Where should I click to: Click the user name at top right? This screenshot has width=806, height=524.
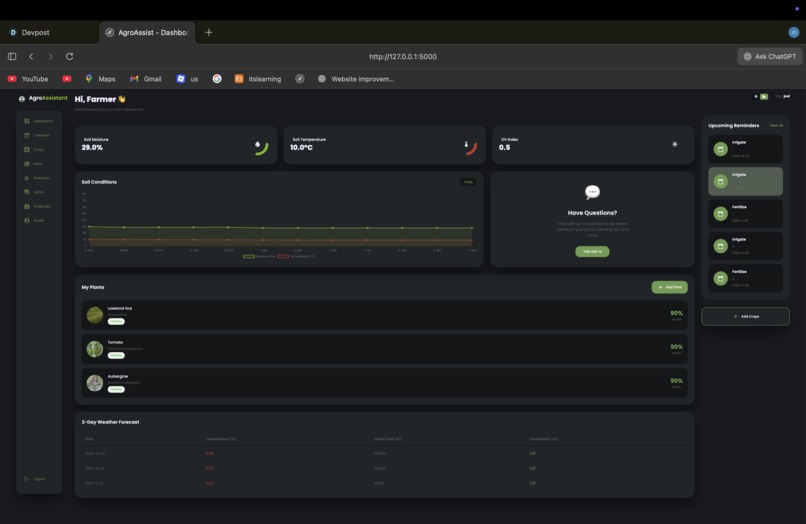786,96
